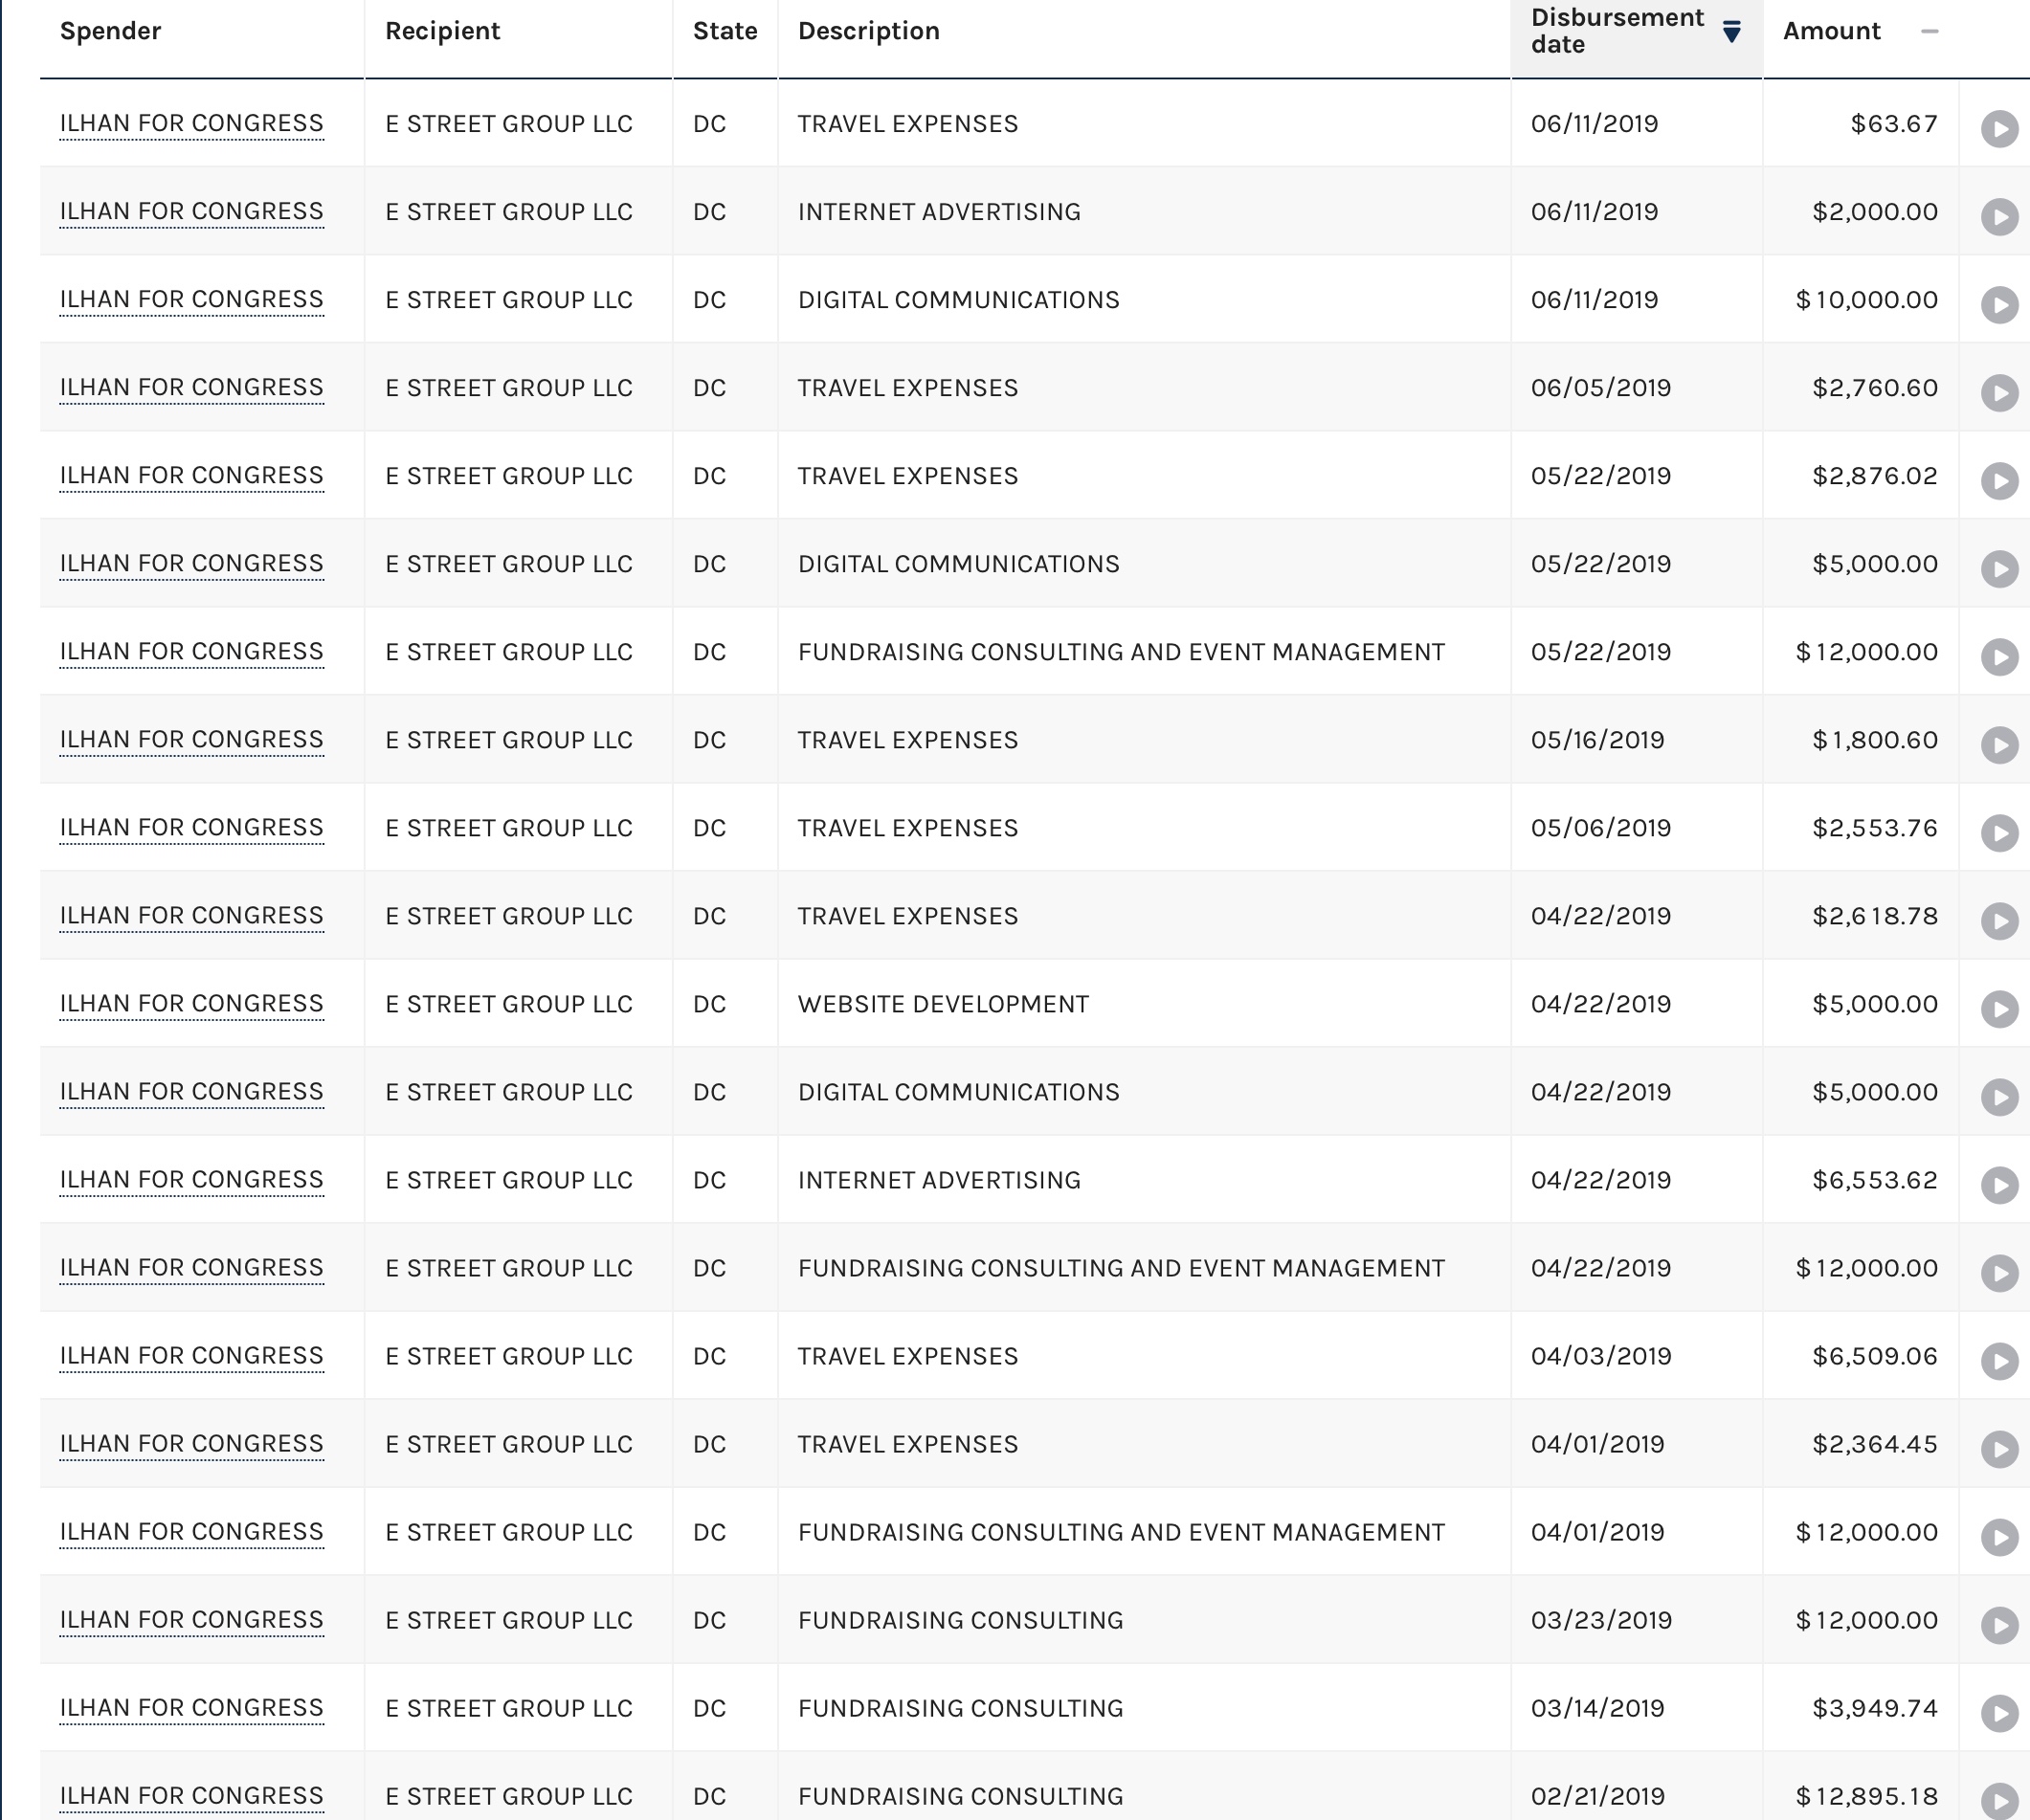Screen dimensions: 2030x1820
Task: Expand details for 04/22/2019 $12,000.00 fundraising row
Action: click(x=1999, y=1273)
